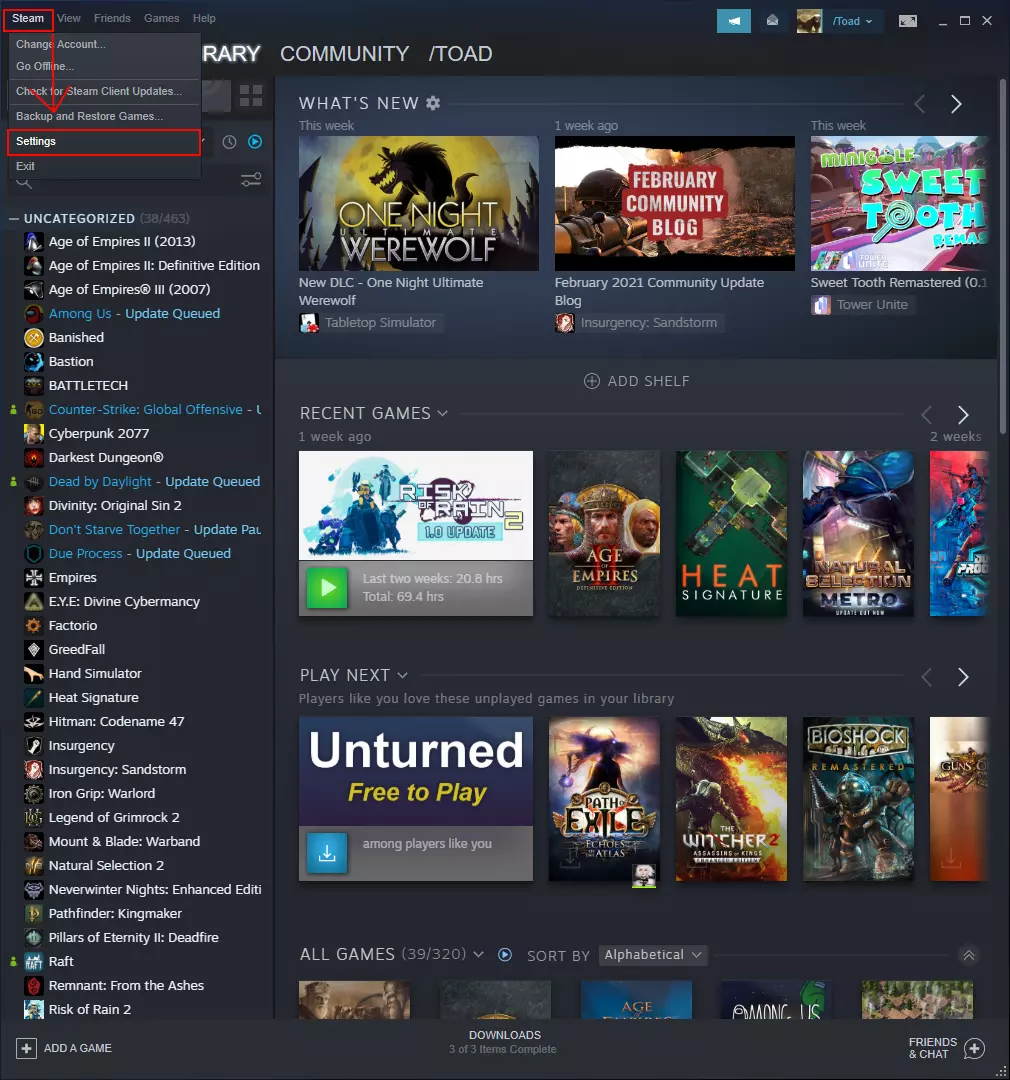Image resolution: width=1010 pixels, height=1080 pixels.
Task: Select Pathfinder: Kingmaker in list
Action: point(115,914)
